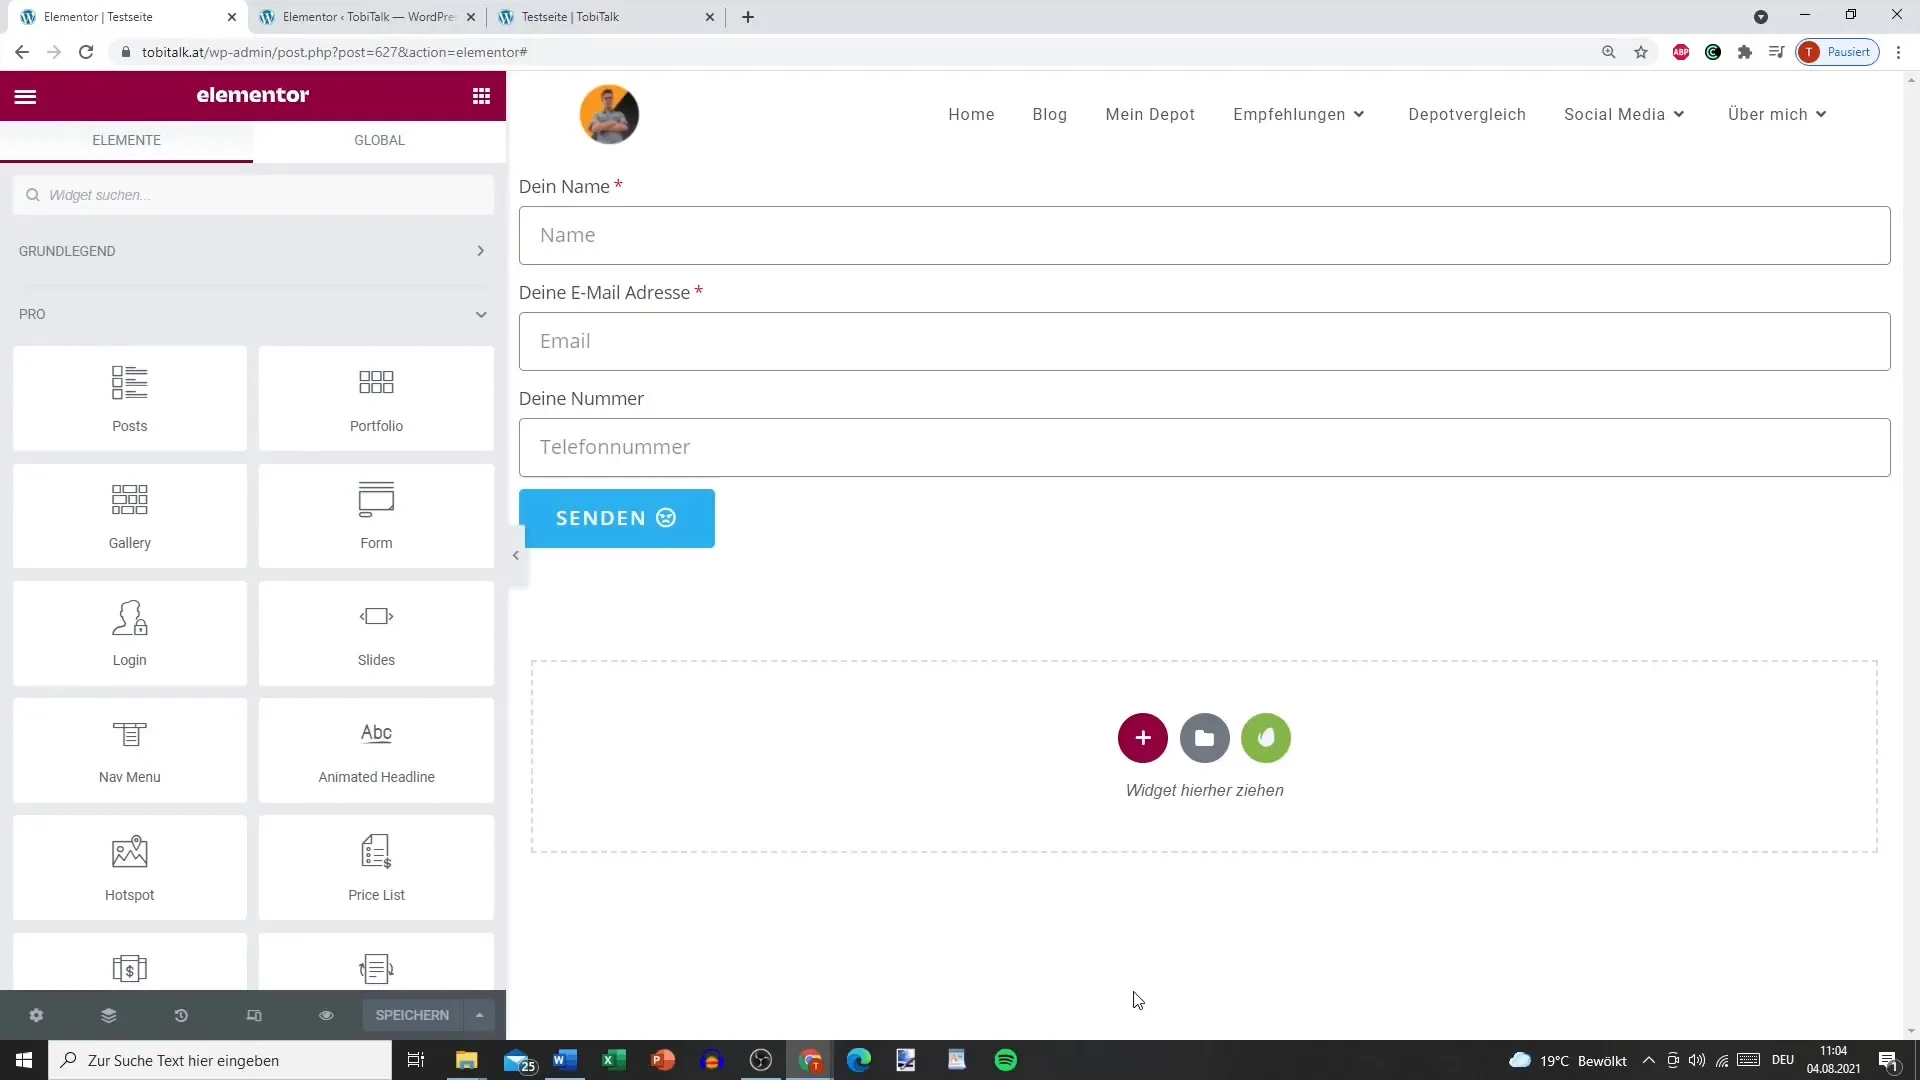Click the site logo avatar image

[609, 114]
